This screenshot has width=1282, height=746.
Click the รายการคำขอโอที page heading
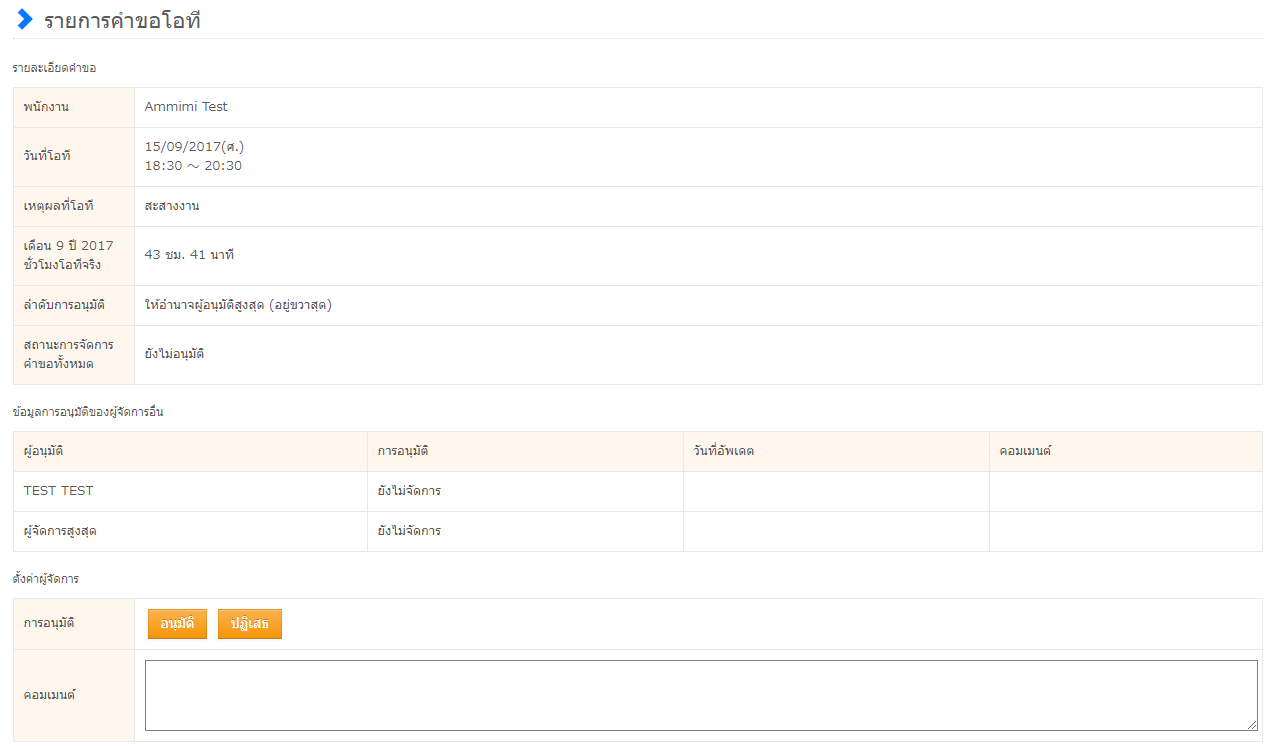[x=122, y=20]
